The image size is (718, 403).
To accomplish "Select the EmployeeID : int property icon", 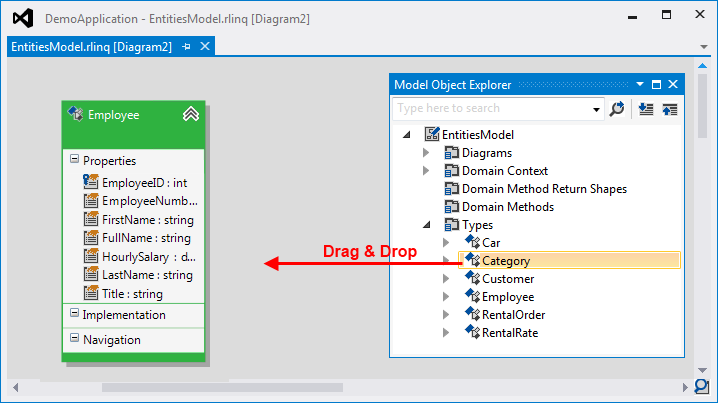I will tap(91, 182).
